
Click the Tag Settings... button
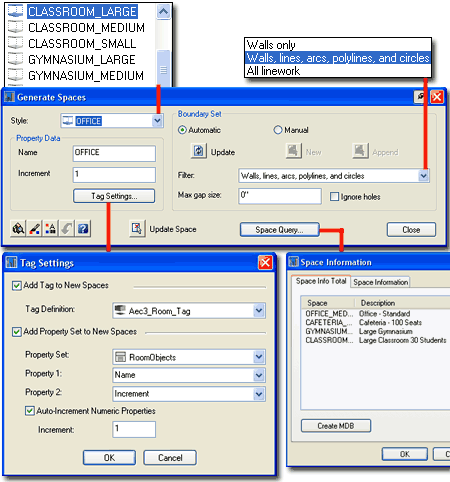pyautogui.click(x=114, y=196)
